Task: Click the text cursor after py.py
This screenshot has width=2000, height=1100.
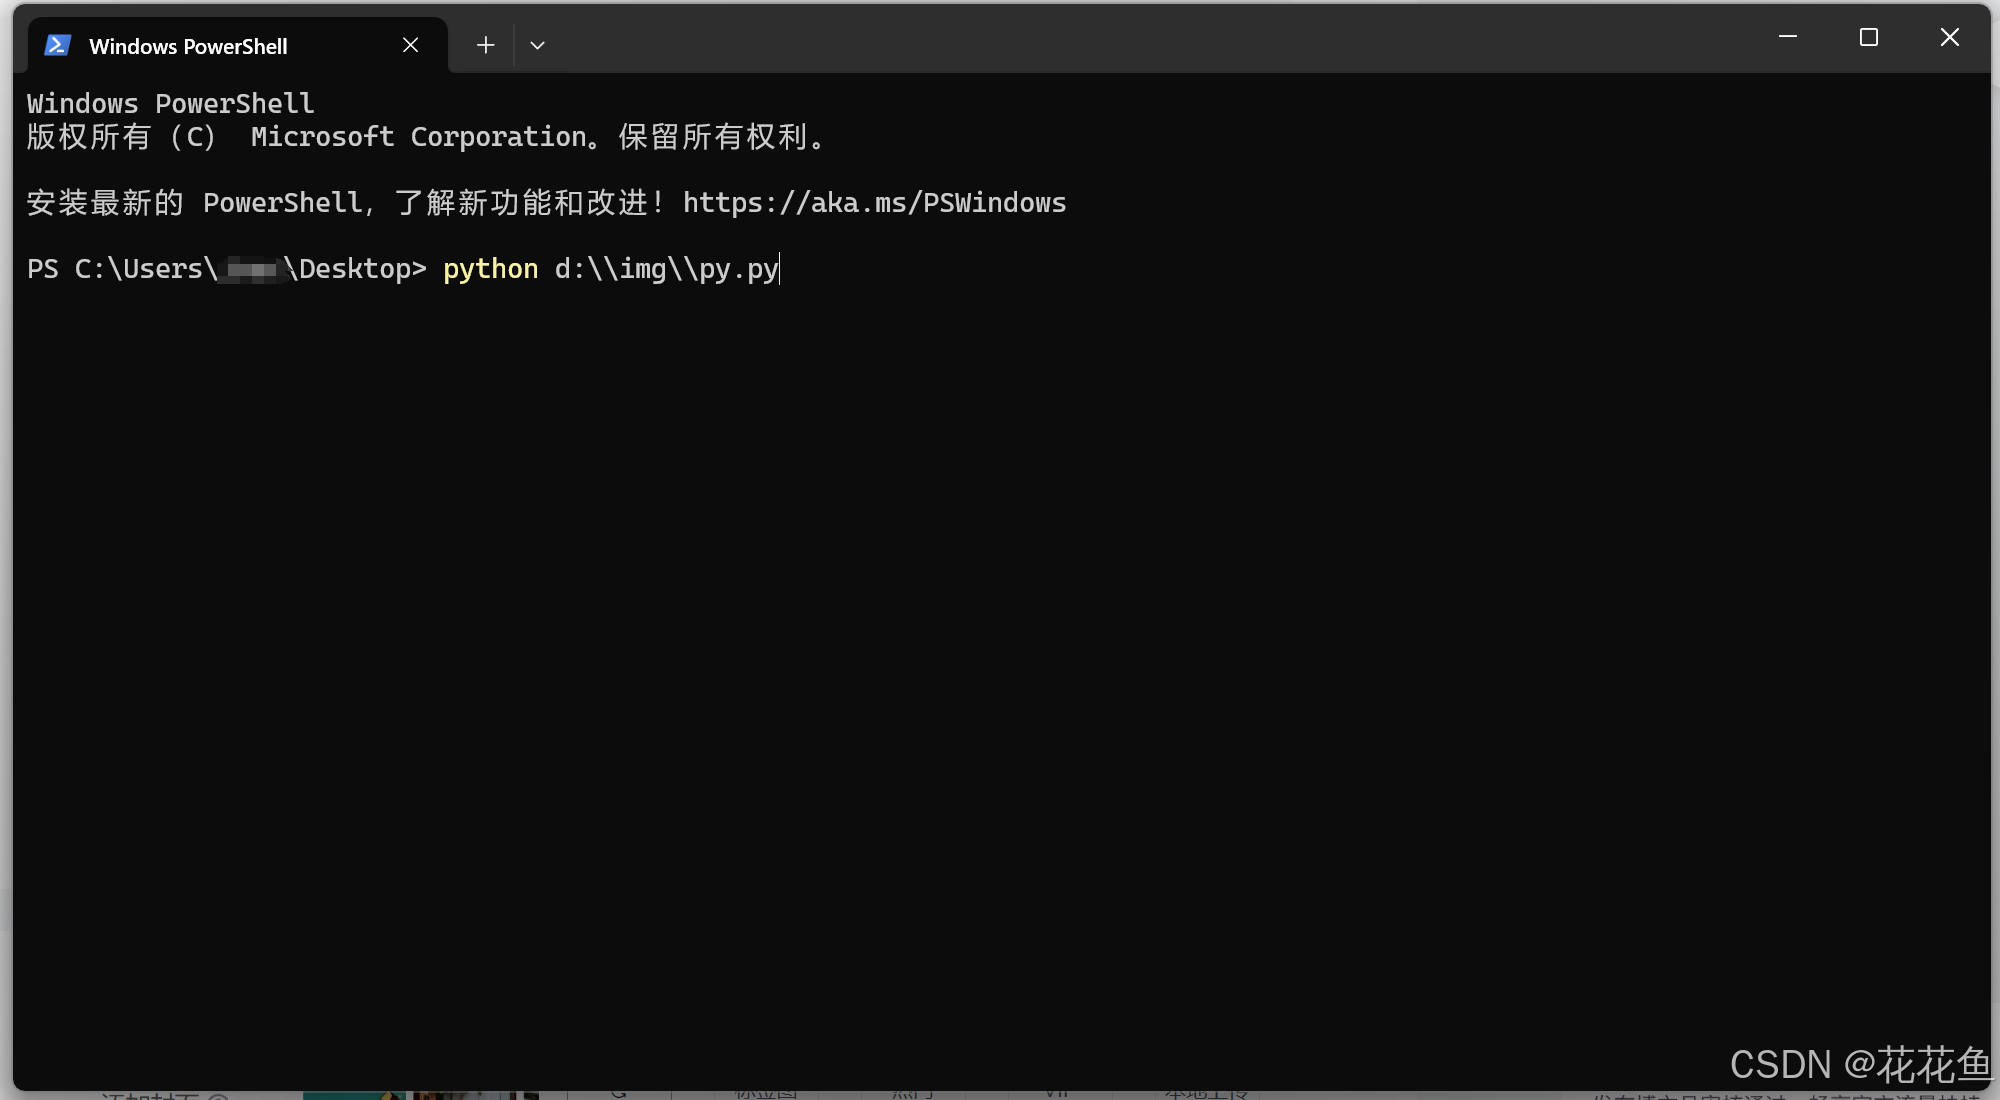Action: pos(781,269)
